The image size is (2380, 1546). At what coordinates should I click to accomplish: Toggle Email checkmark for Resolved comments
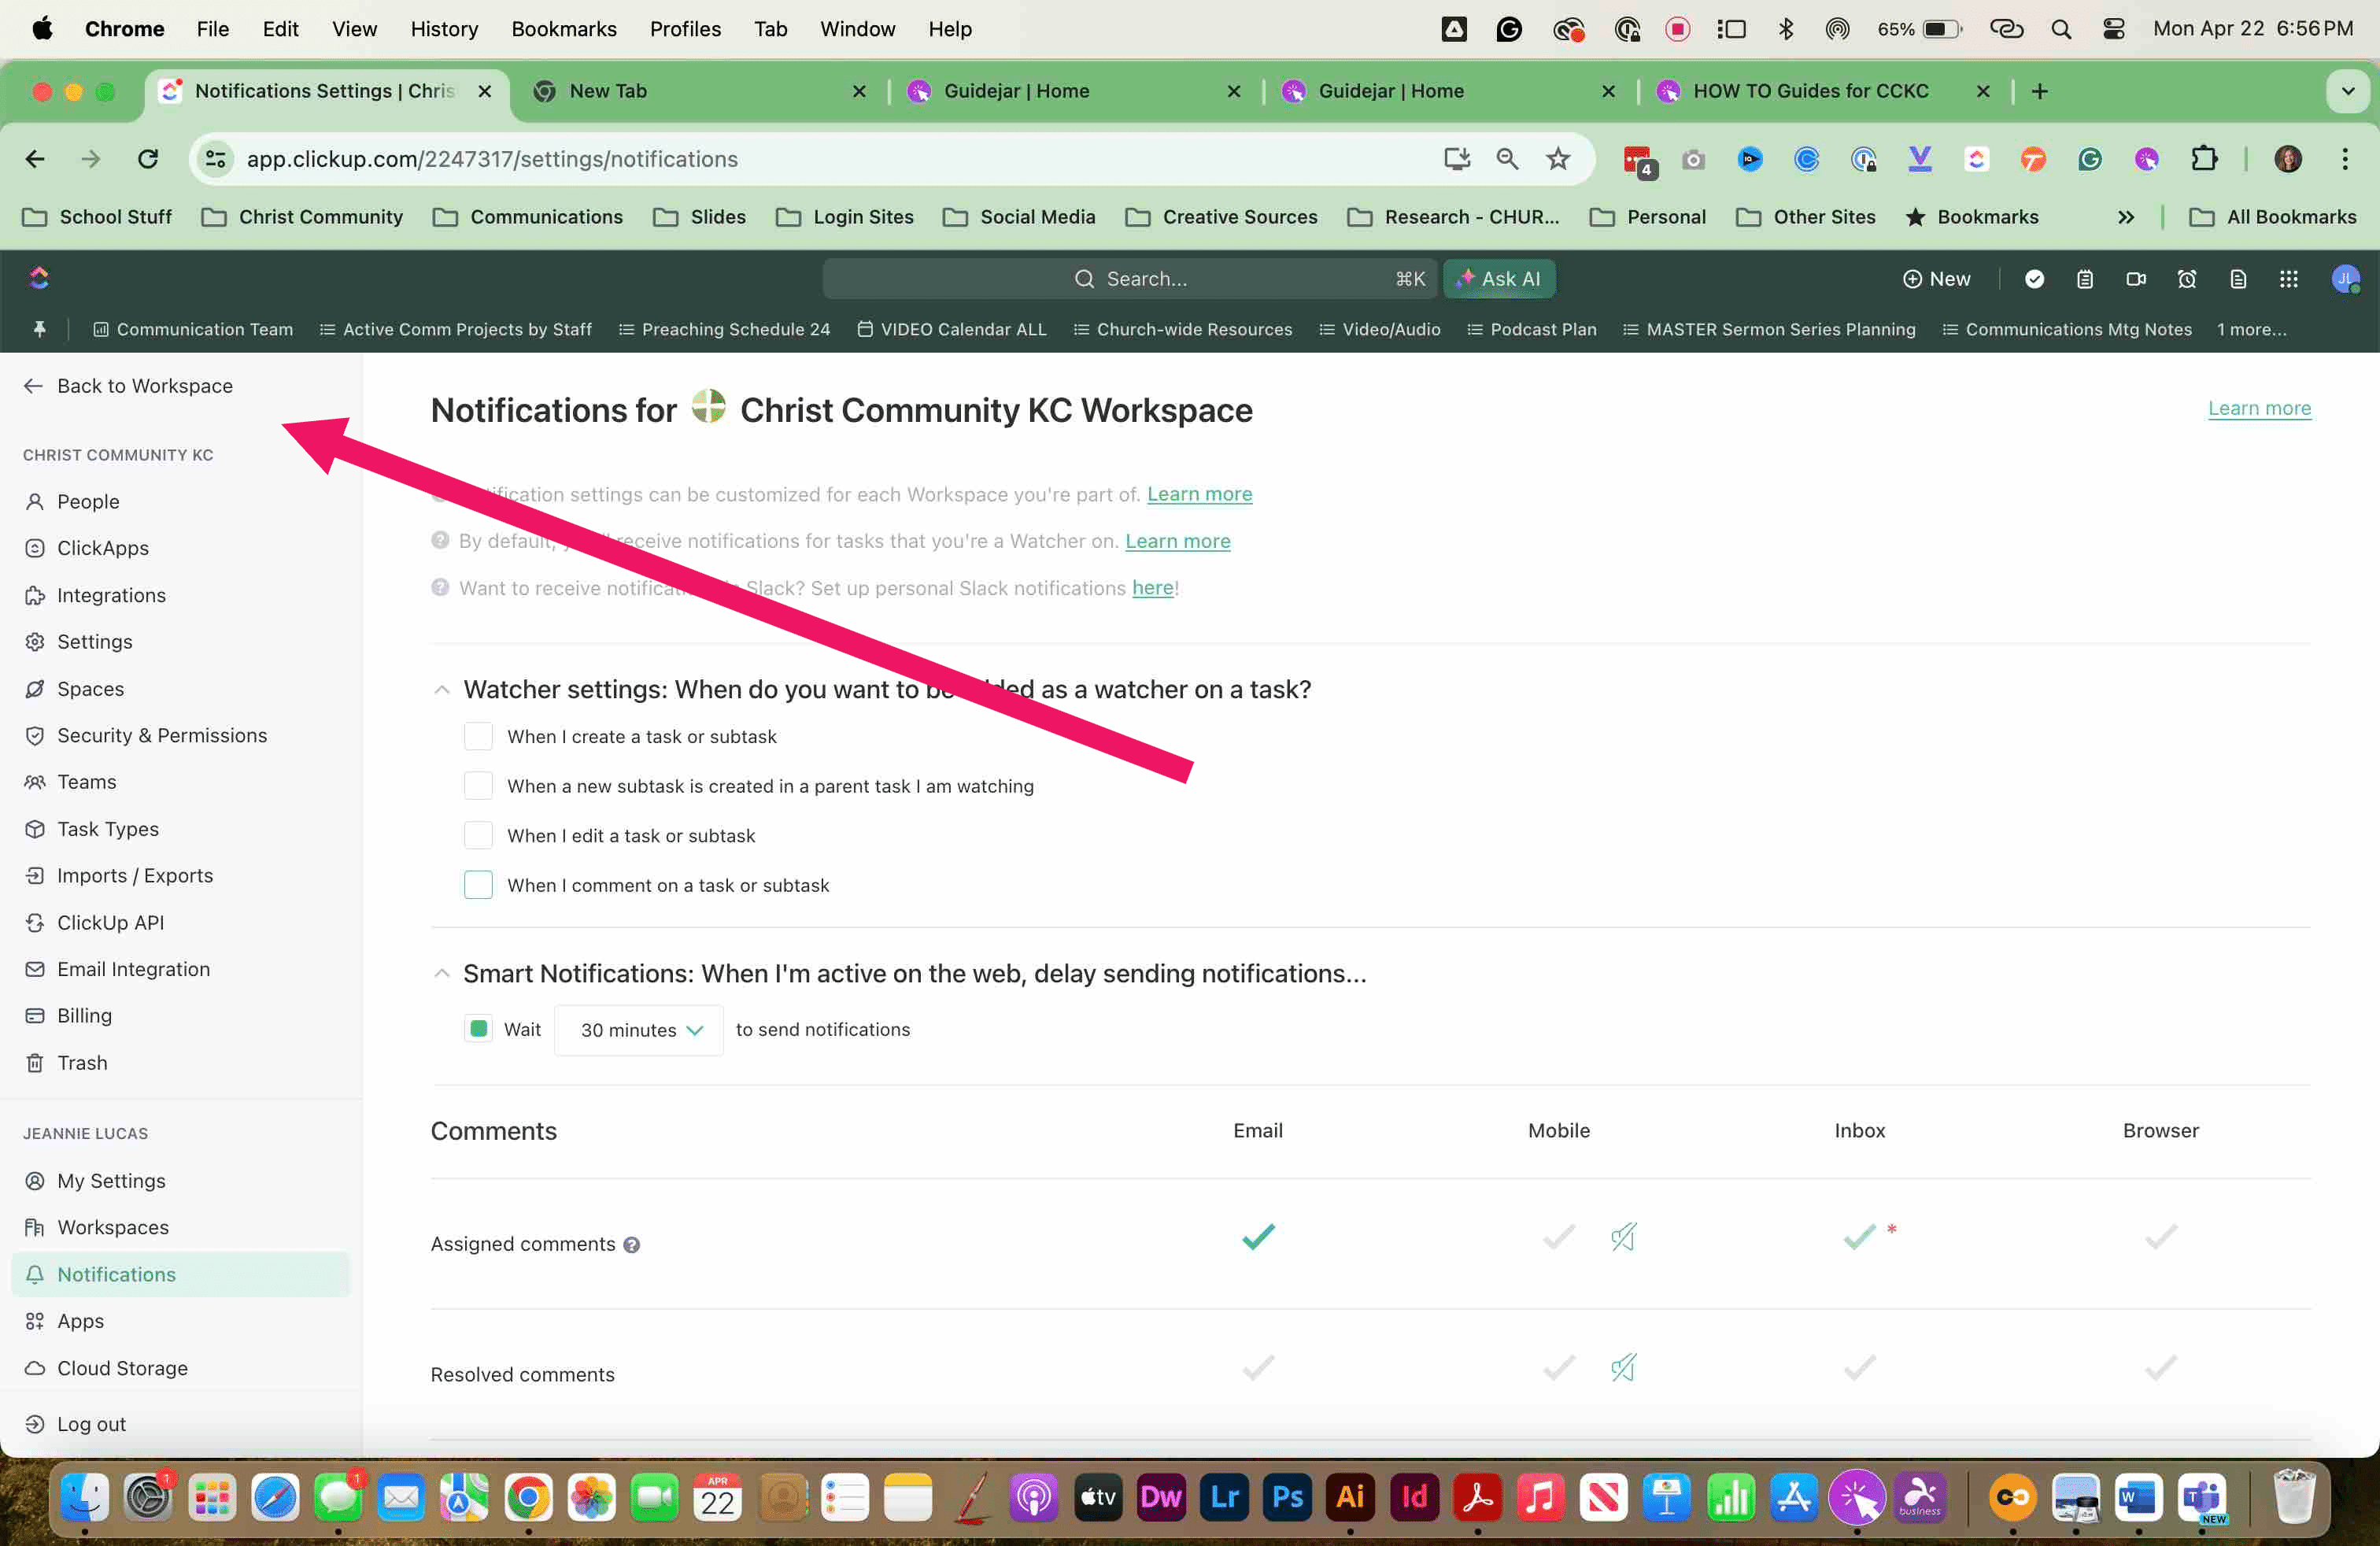[x=1258, y=1367]
